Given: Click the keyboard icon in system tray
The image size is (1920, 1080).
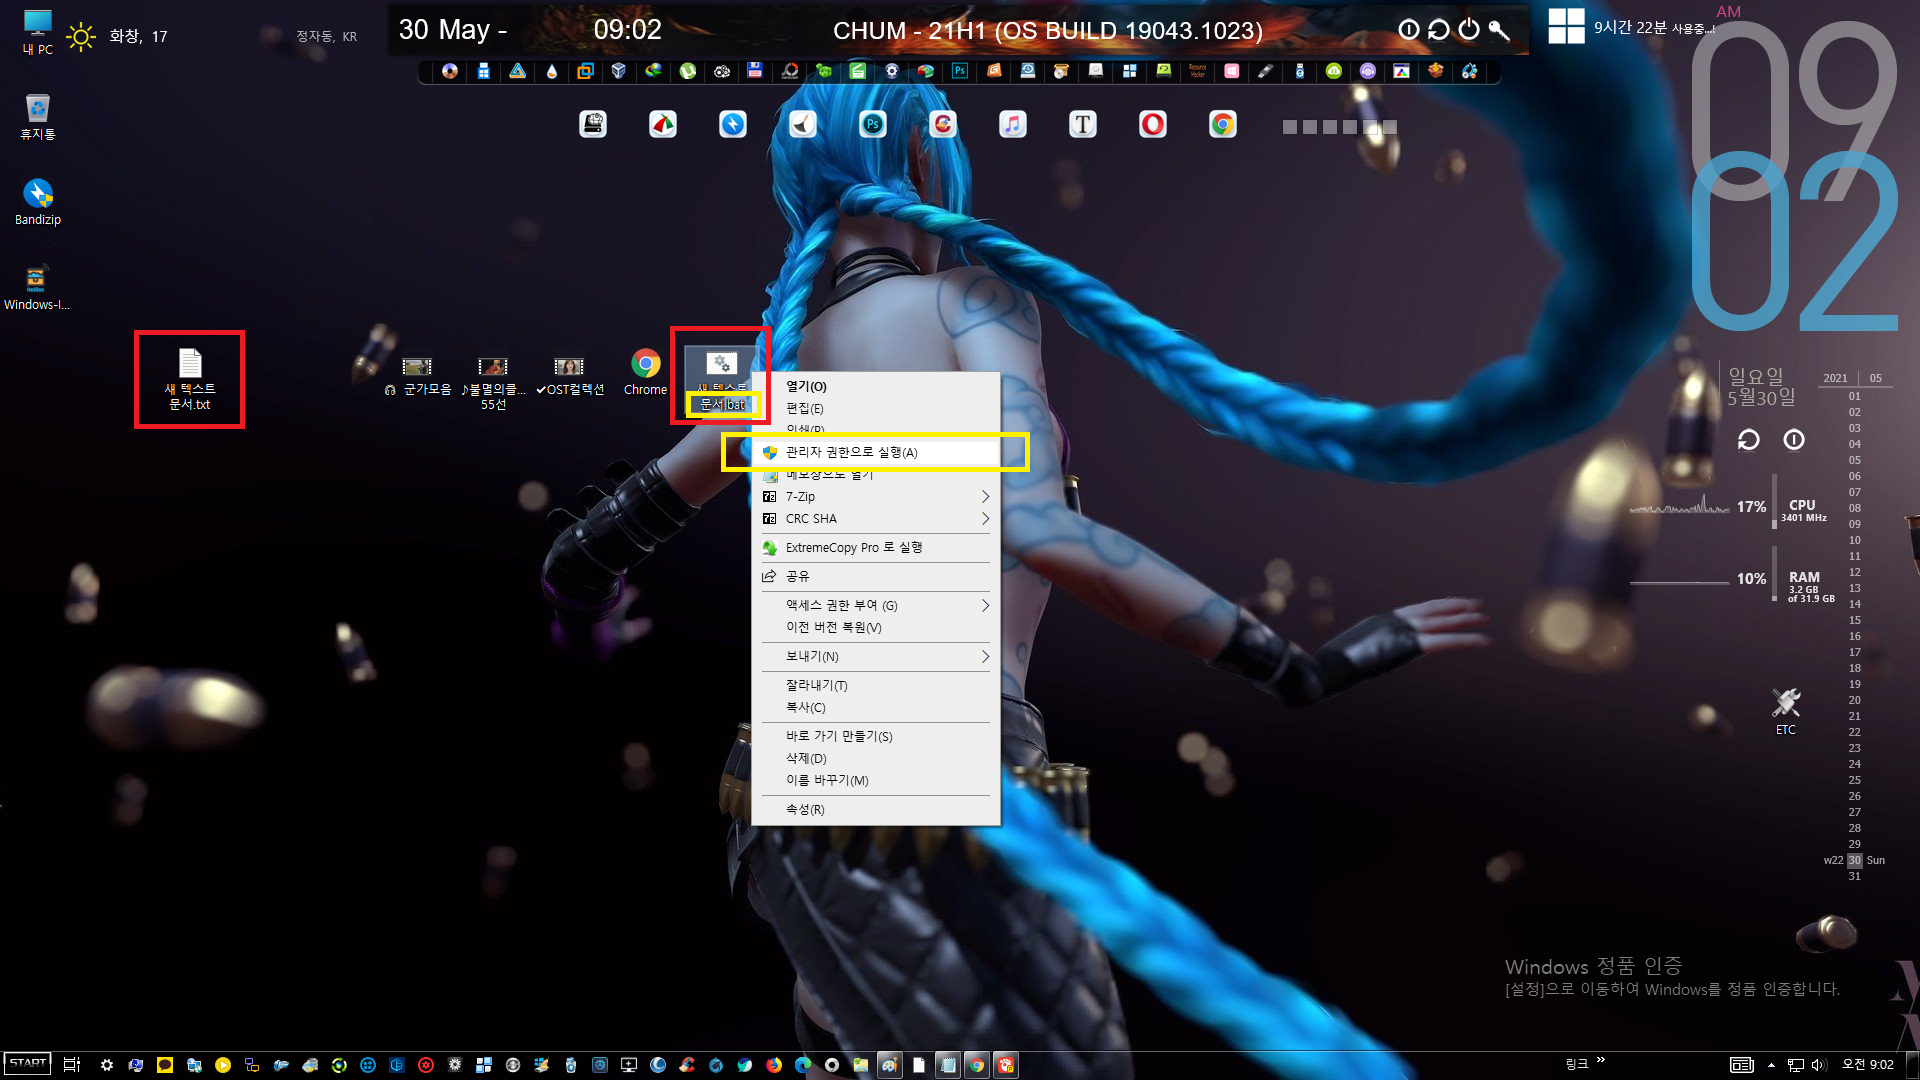Looking at the screenshot, I should 1742,1065.
